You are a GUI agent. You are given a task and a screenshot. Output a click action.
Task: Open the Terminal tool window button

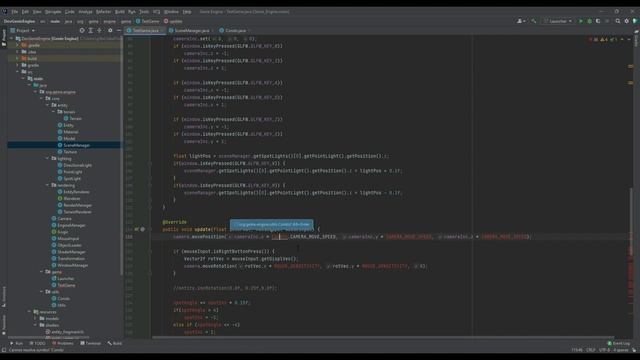point(91,343)
